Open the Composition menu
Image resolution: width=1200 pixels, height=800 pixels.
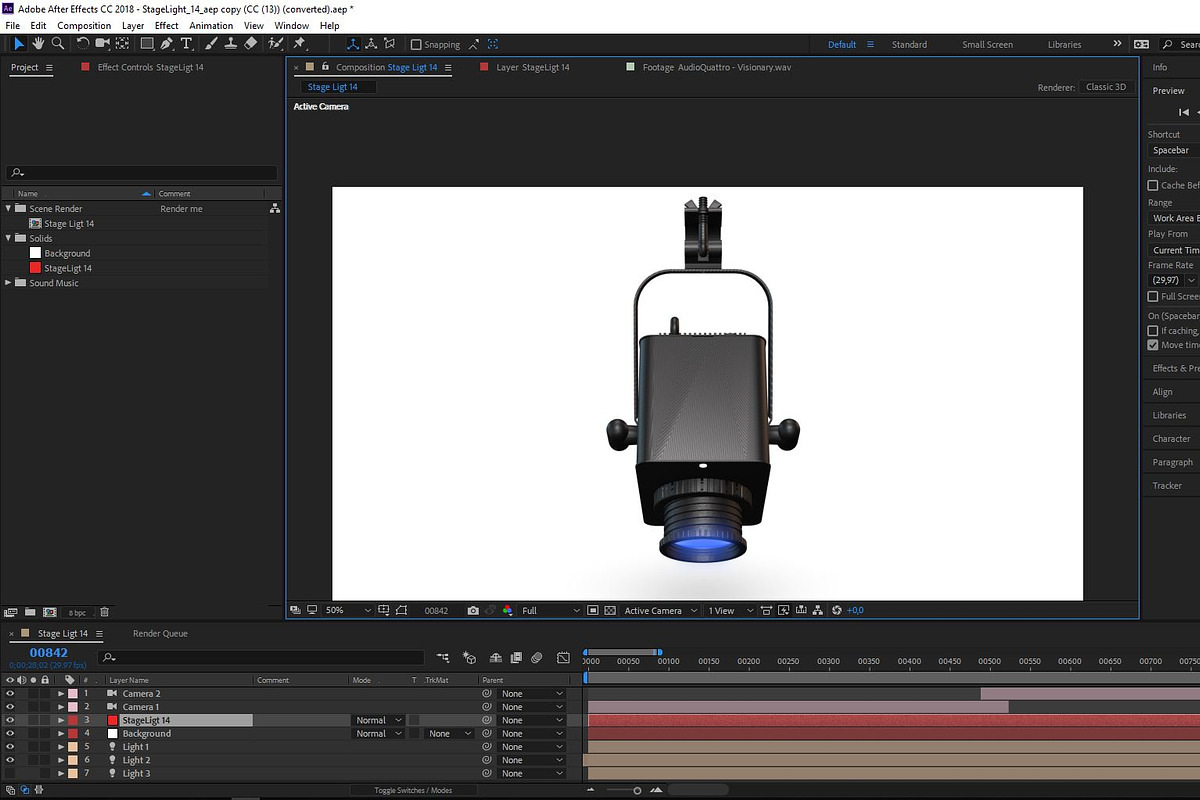pos(84,25)
